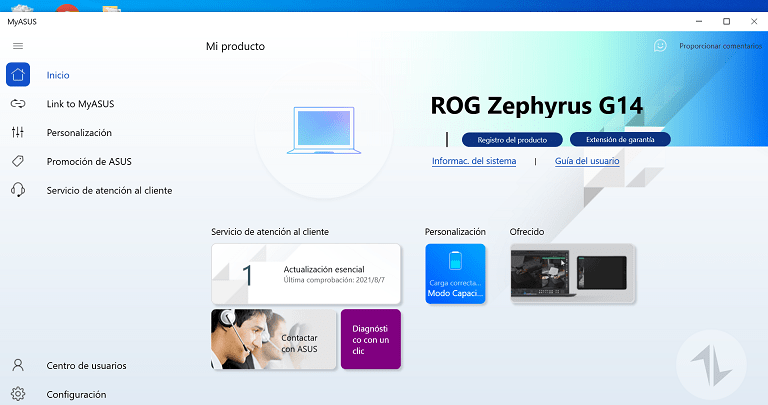768x405 pixels.
Task: Close the MyASUS window
Action: [754, 22]
